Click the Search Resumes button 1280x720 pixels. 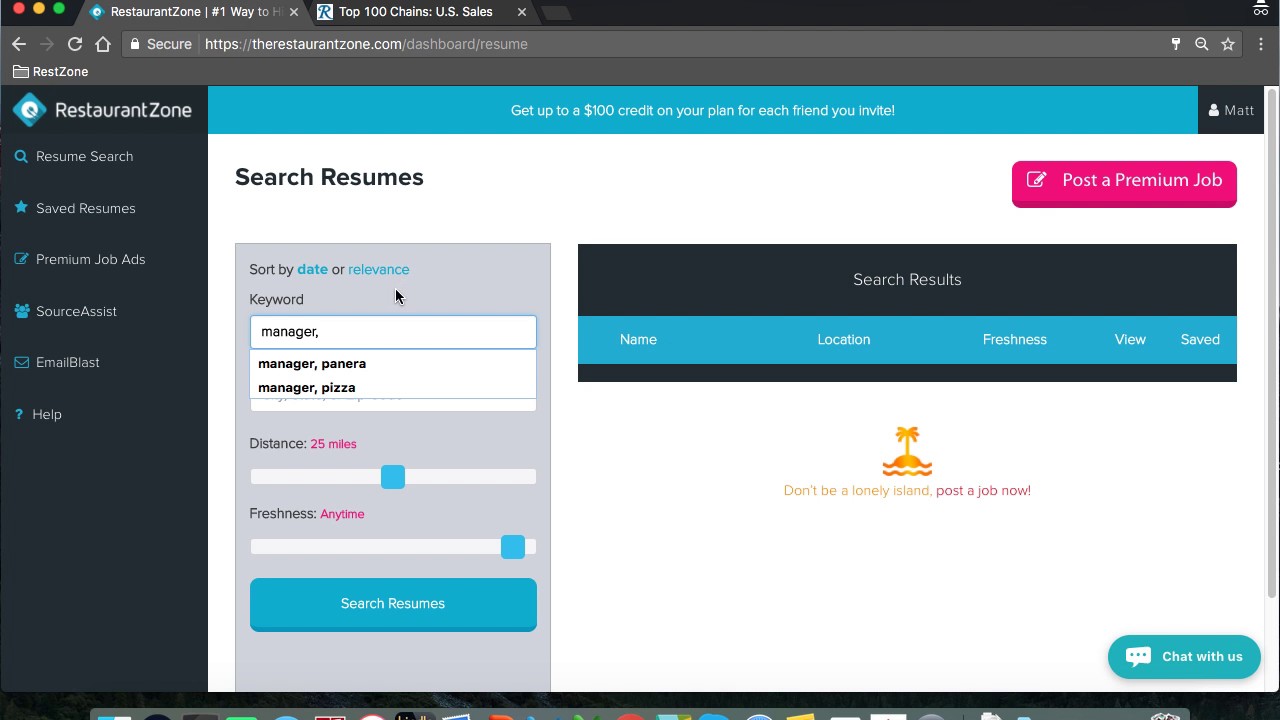click(393, 604)
